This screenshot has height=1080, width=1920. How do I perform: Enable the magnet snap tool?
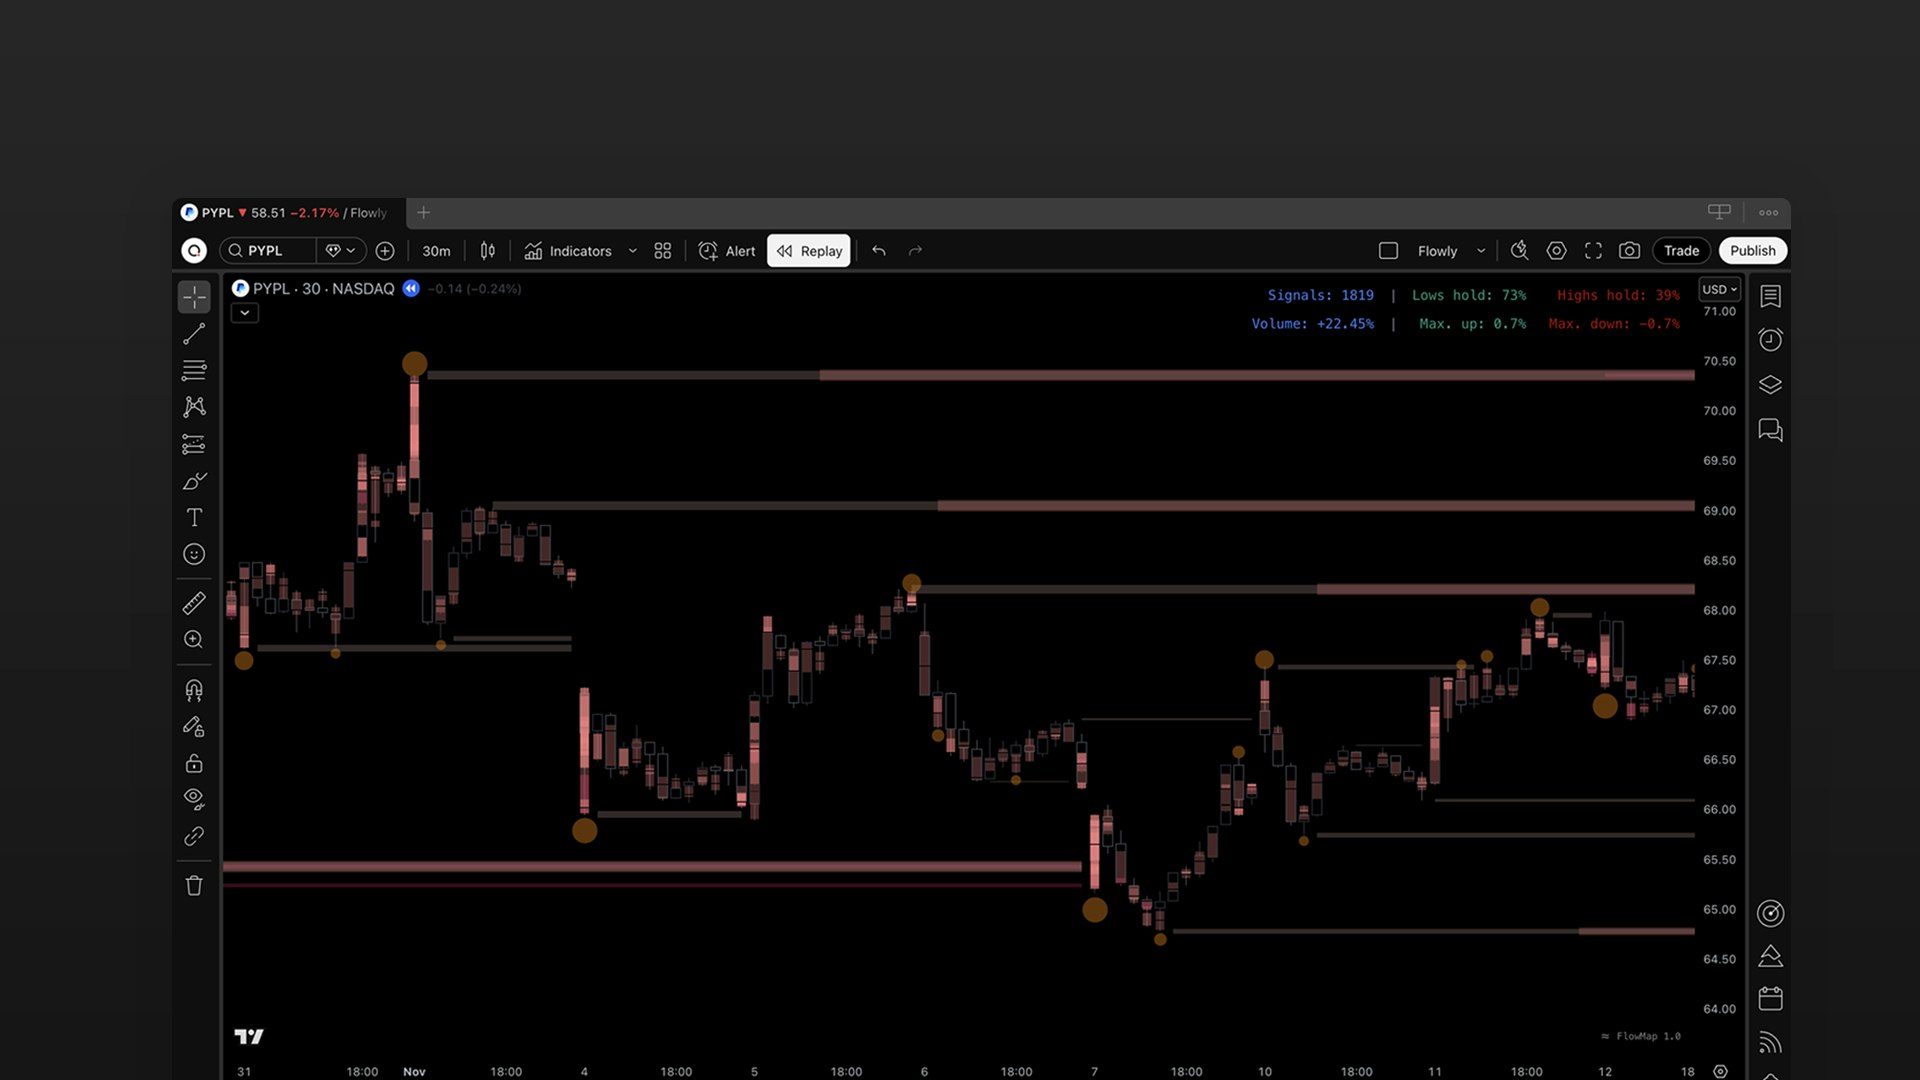tap(194, 690)
